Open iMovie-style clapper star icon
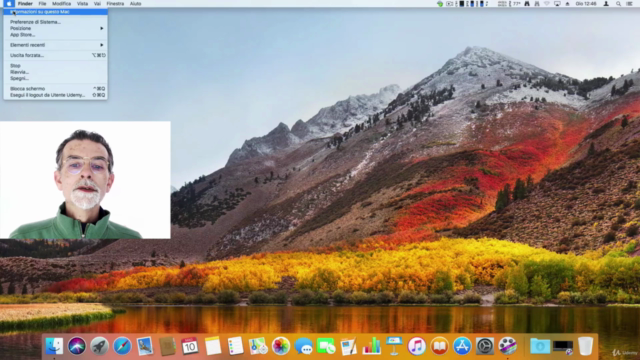The height and width of the screenshot is (360, 640). pos(507,346)
